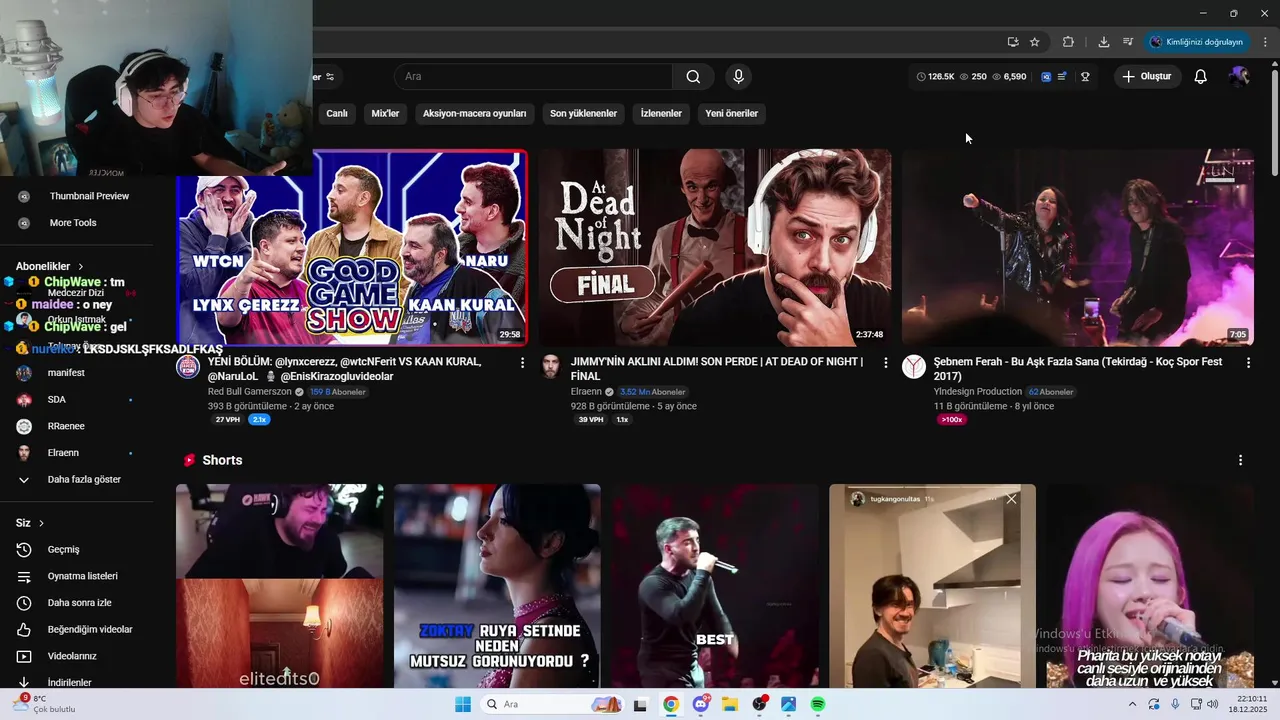Open the Shorts section three-dot menu

pos(1240,460)
